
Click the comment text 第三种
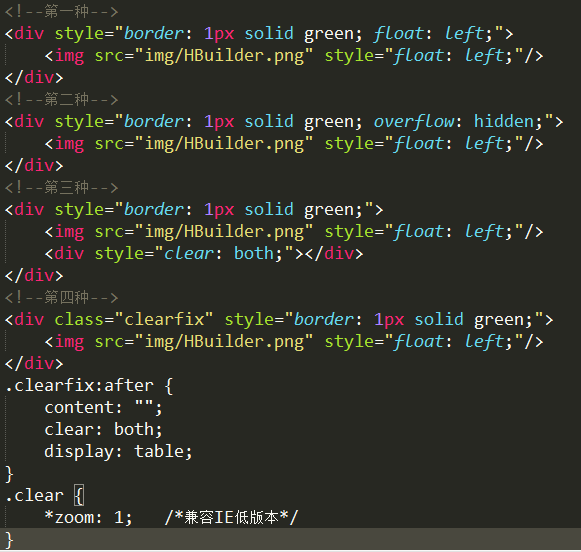[x=66, y=187]
